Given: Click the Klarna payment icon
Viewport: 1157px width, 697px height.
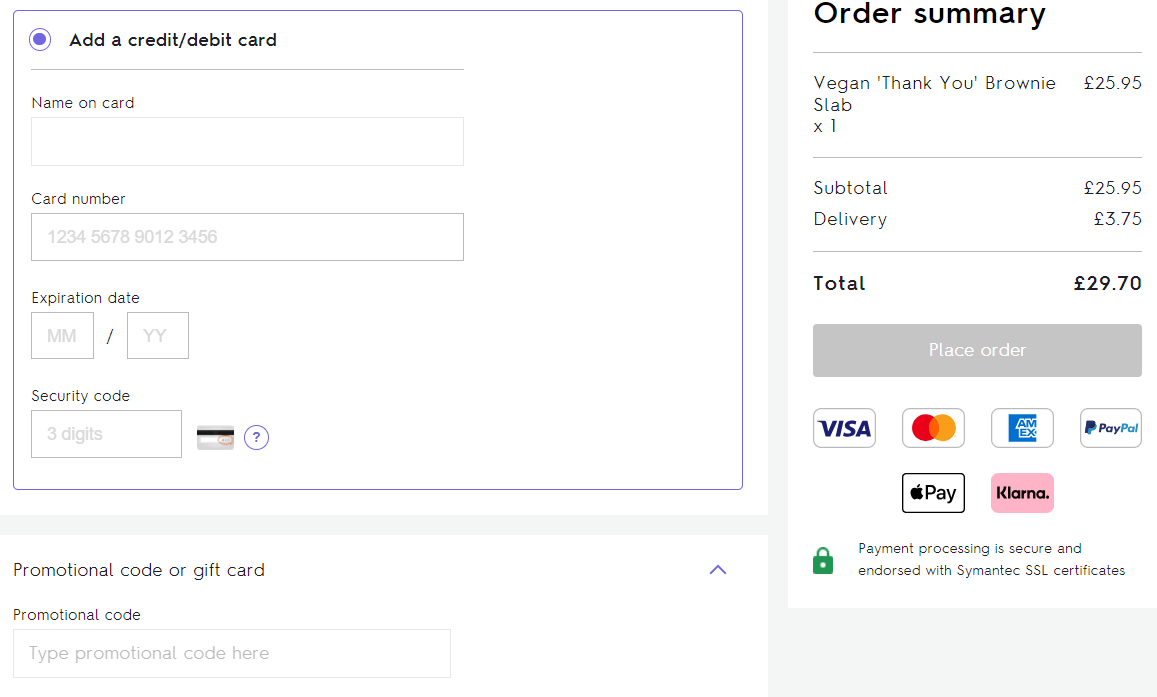Looking at the screenshot, I should click(1022, 492).
